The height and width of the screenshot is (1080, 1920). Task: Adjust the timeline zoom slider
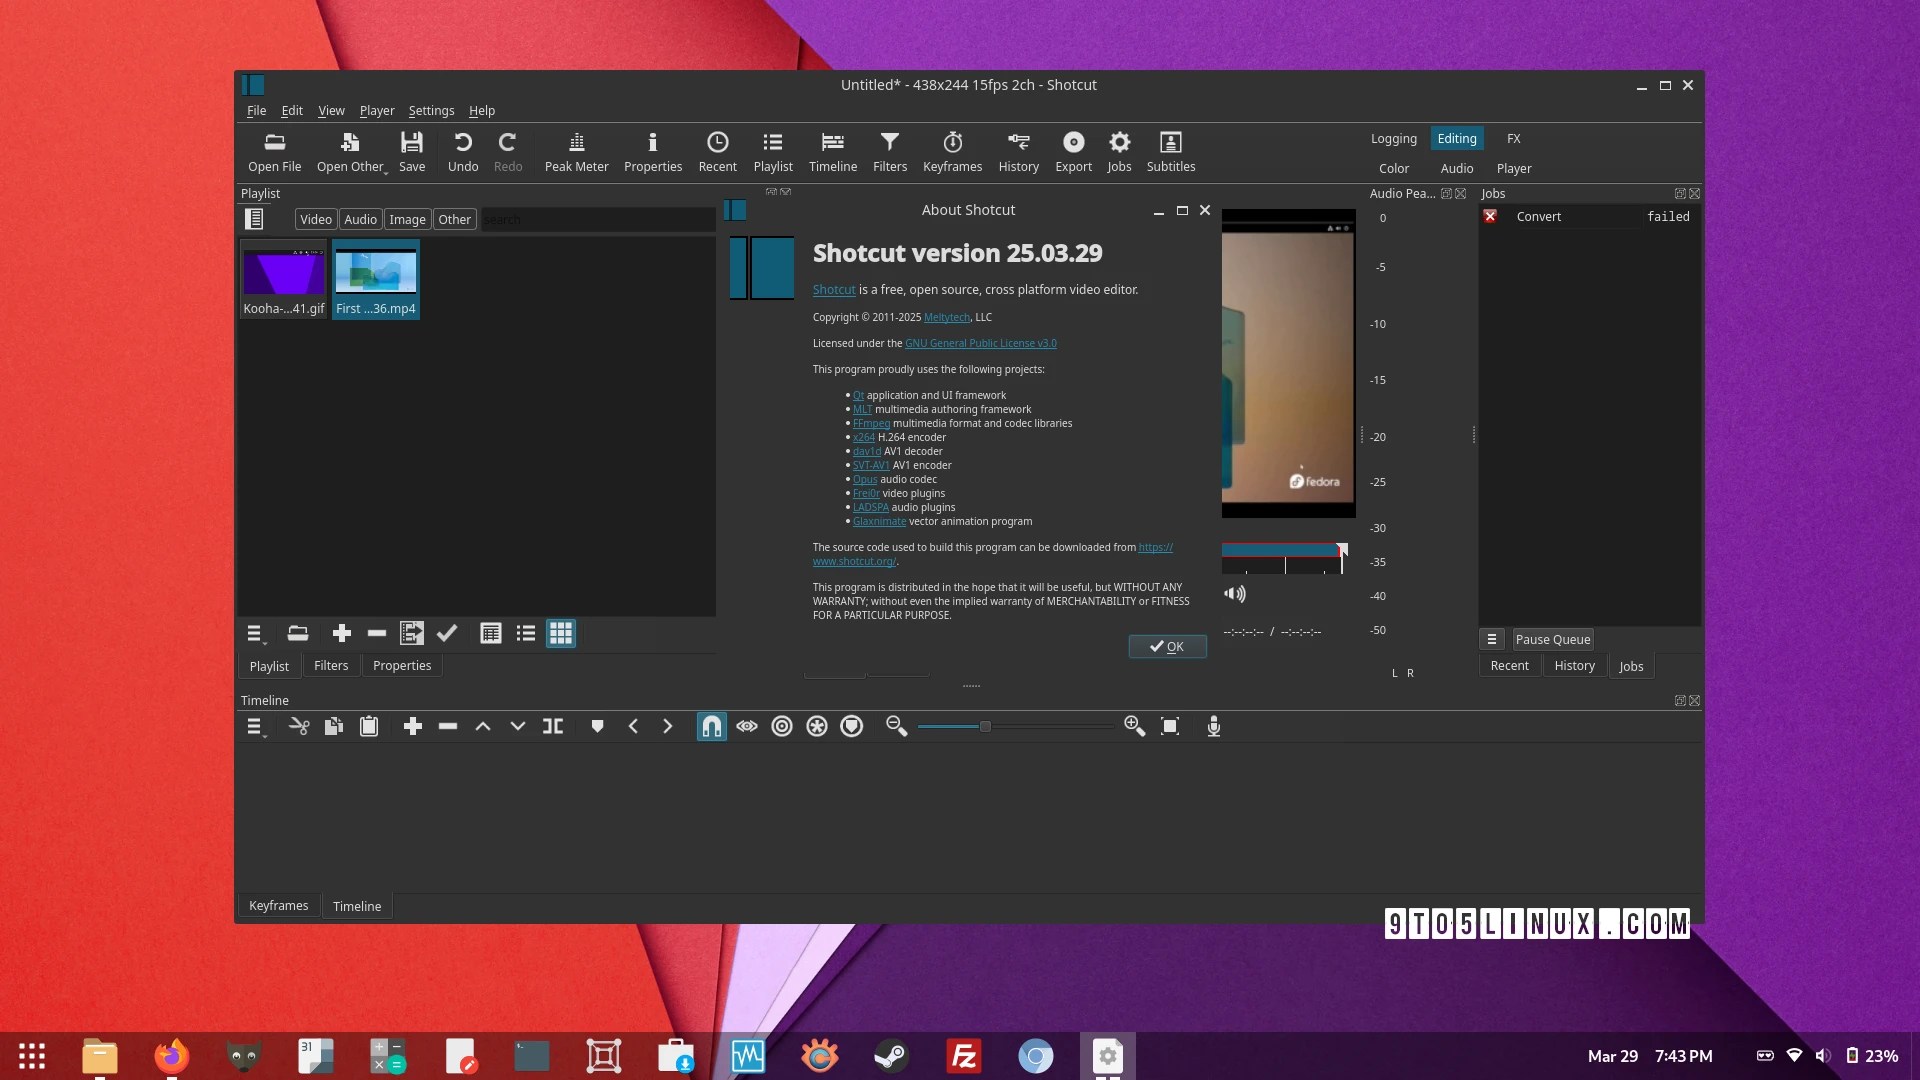985,727
